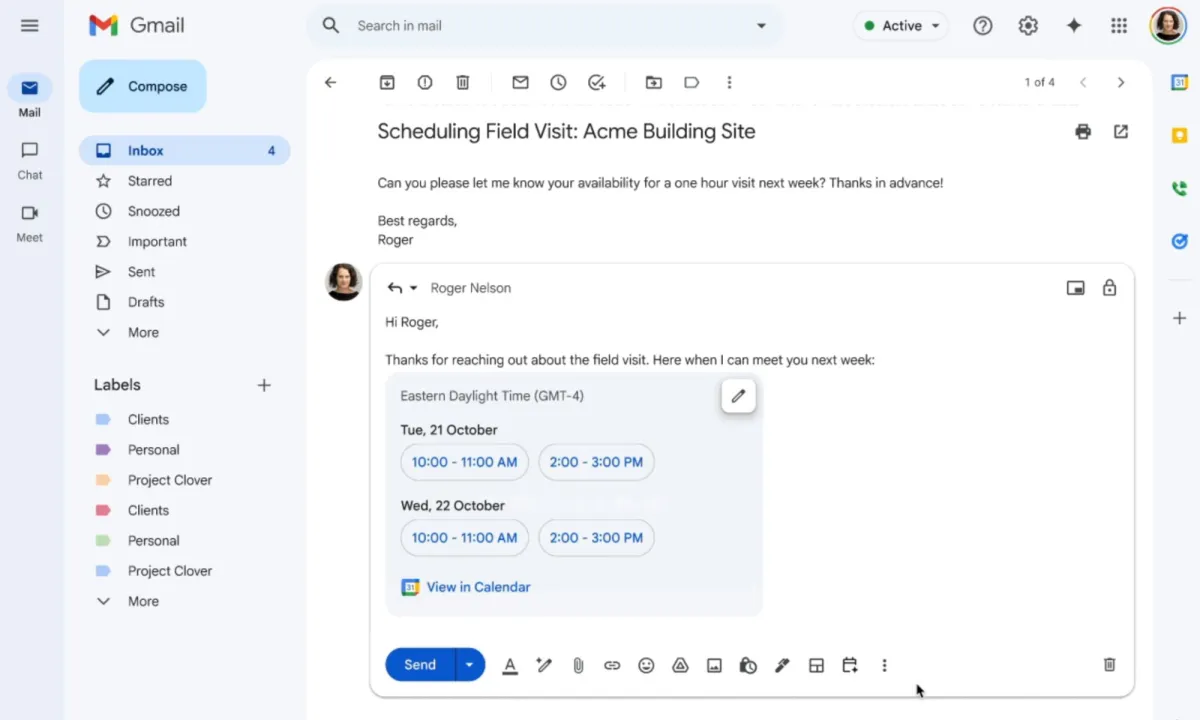Attach a file to the reply
This screenshot has height=720, width=1200.
click(x=578, y=665)
